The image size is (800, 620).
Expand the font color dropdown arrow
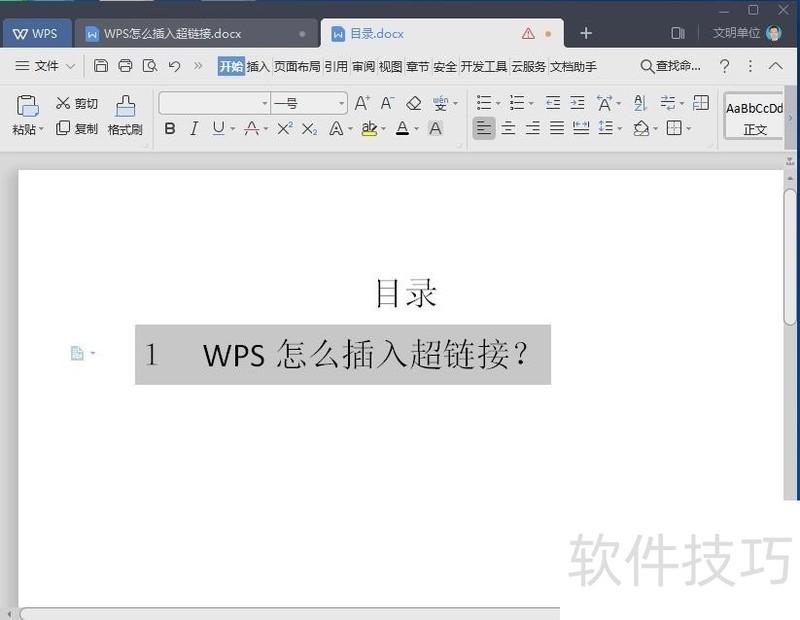coord(415,128)
